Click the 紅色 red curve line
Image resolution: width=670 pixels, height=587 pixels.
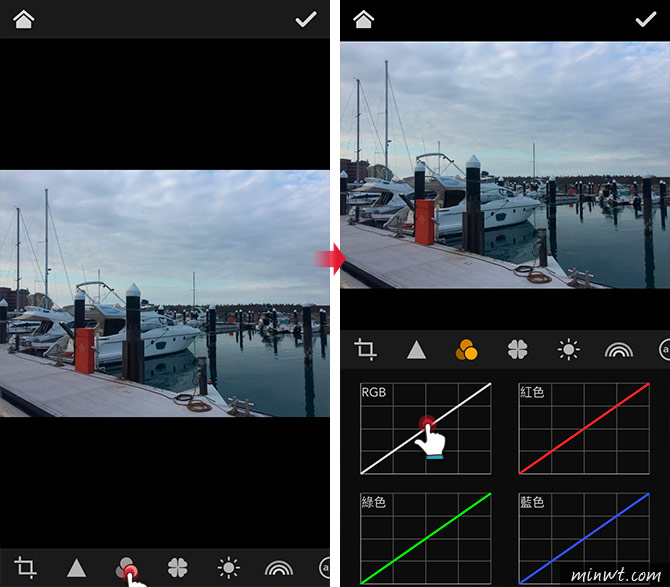584,429
